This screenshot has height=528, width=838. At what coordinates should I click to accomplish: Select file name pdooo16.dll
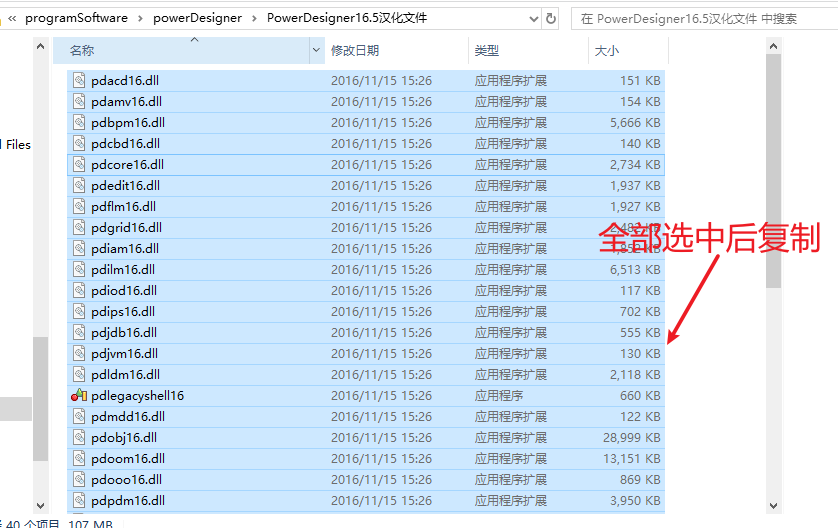pos(126,480)
